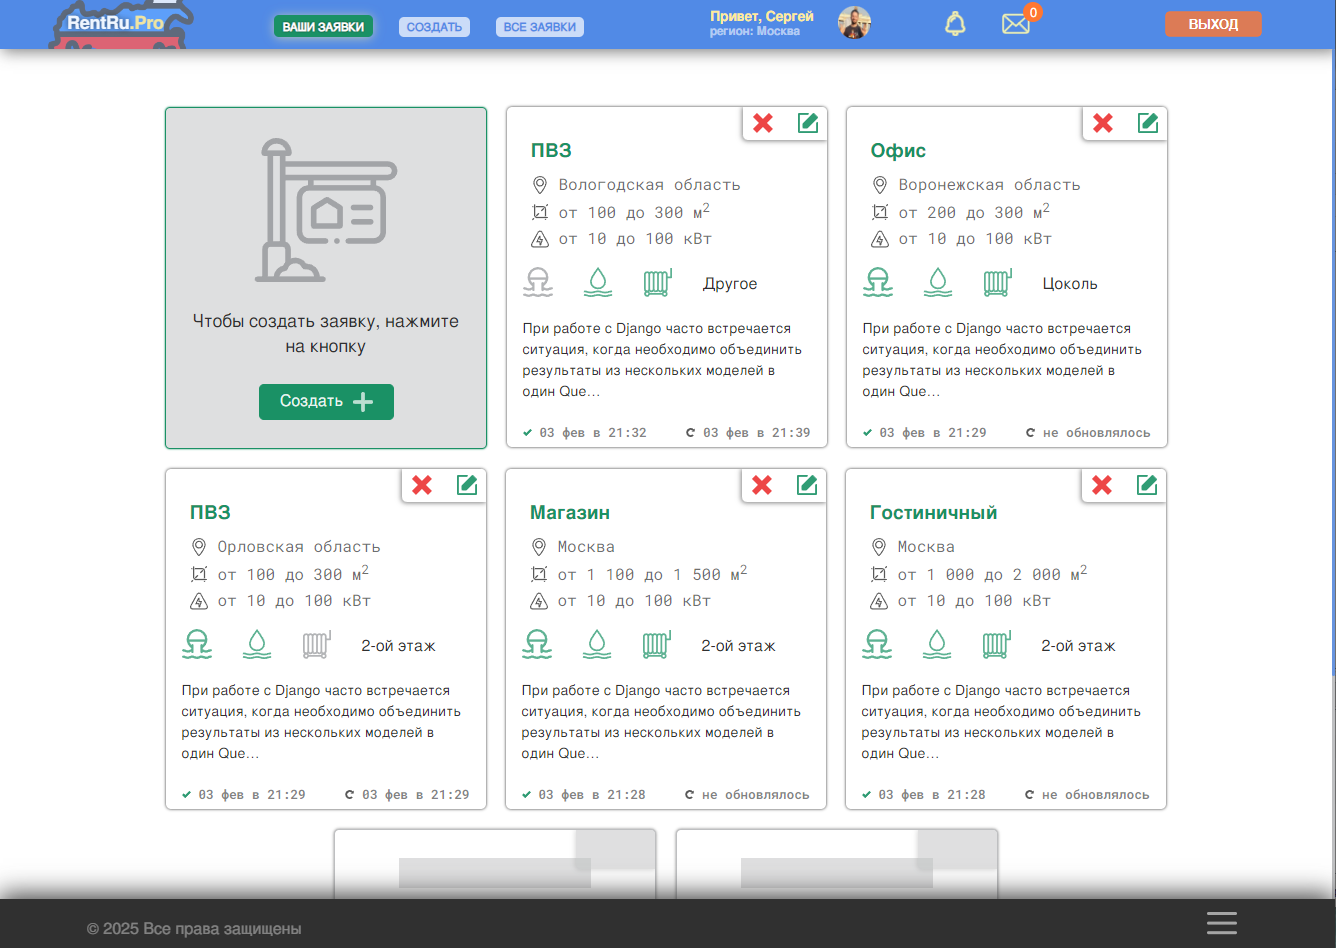
Task: Open messages envelope icon
Action: (1016, 24)
